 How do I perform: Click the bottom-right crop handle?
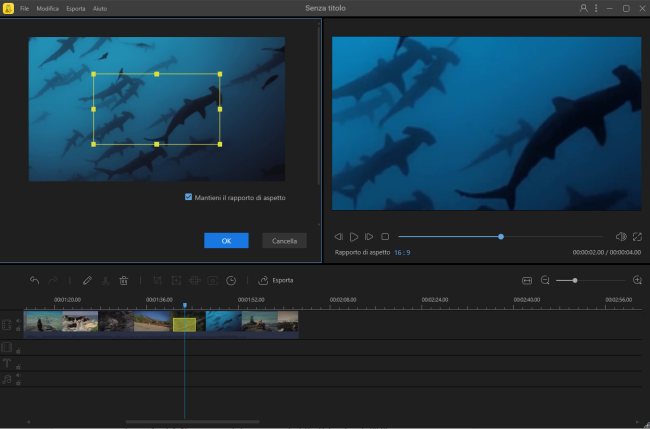point(220,144)
